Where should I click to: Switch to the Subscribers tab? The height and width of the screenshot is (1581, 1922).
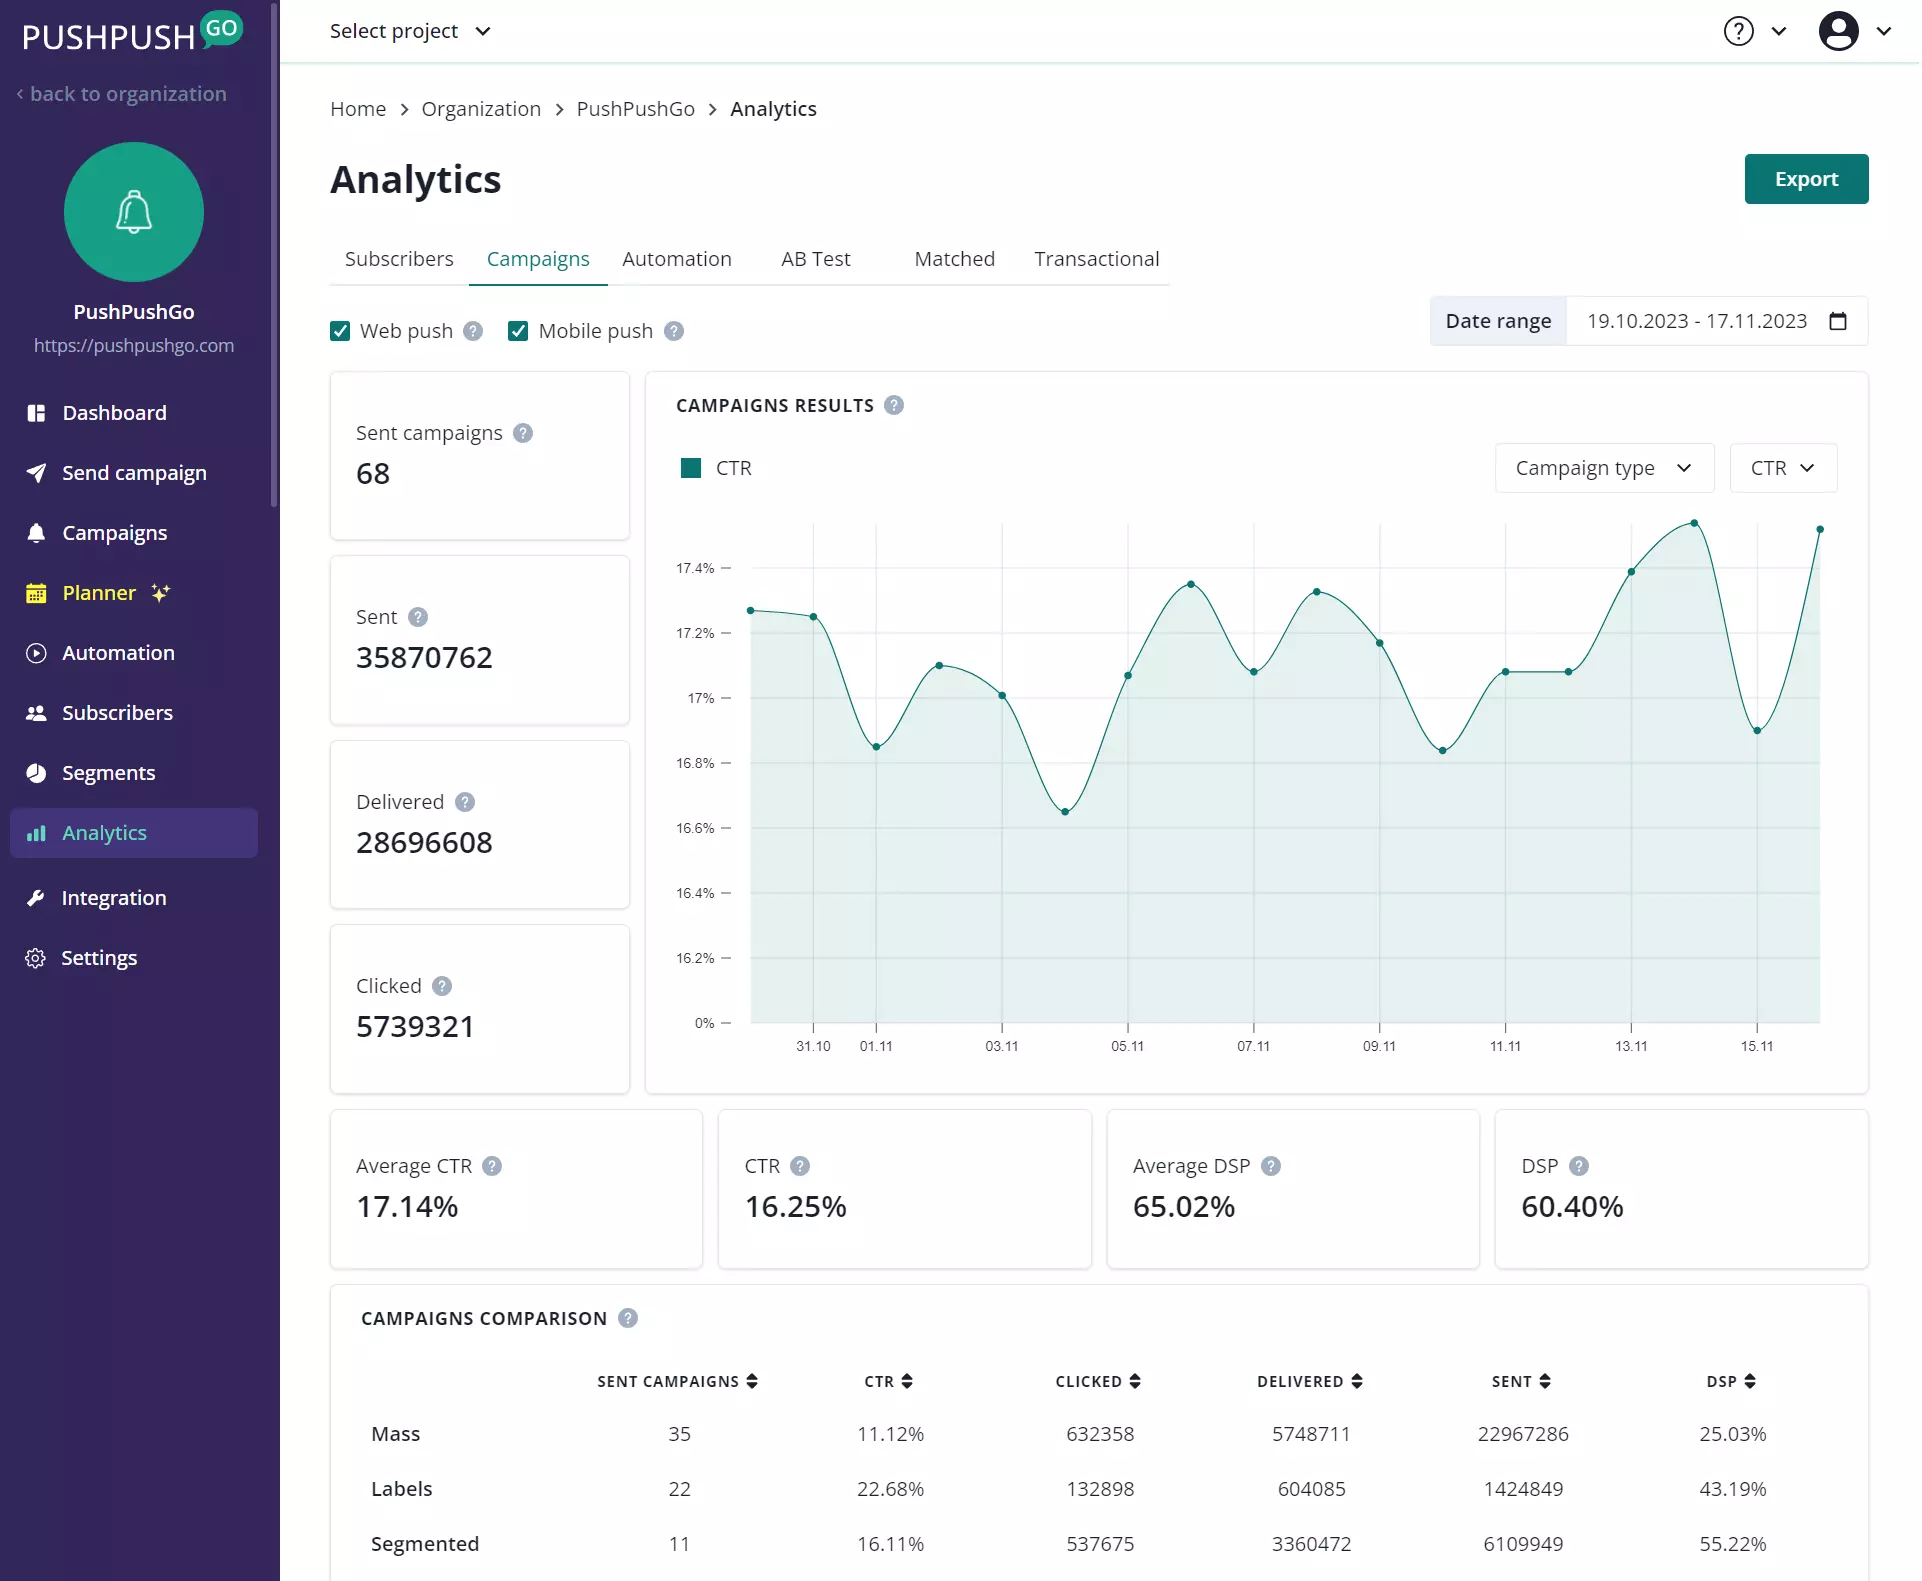399,259
